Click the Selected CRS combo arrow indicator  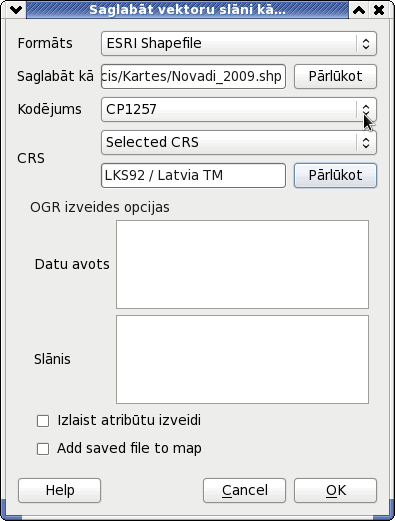[x=366, y=142]
